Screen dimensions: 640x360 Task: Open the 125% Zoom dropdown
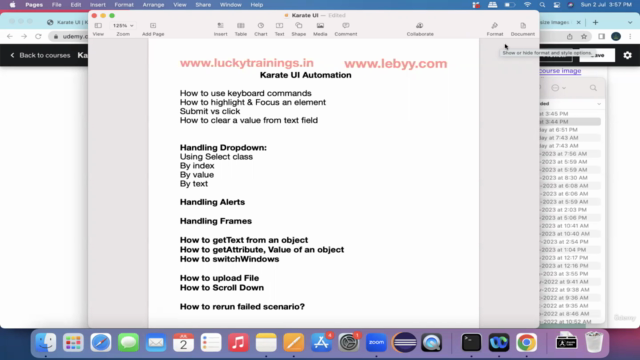[123, 26]
